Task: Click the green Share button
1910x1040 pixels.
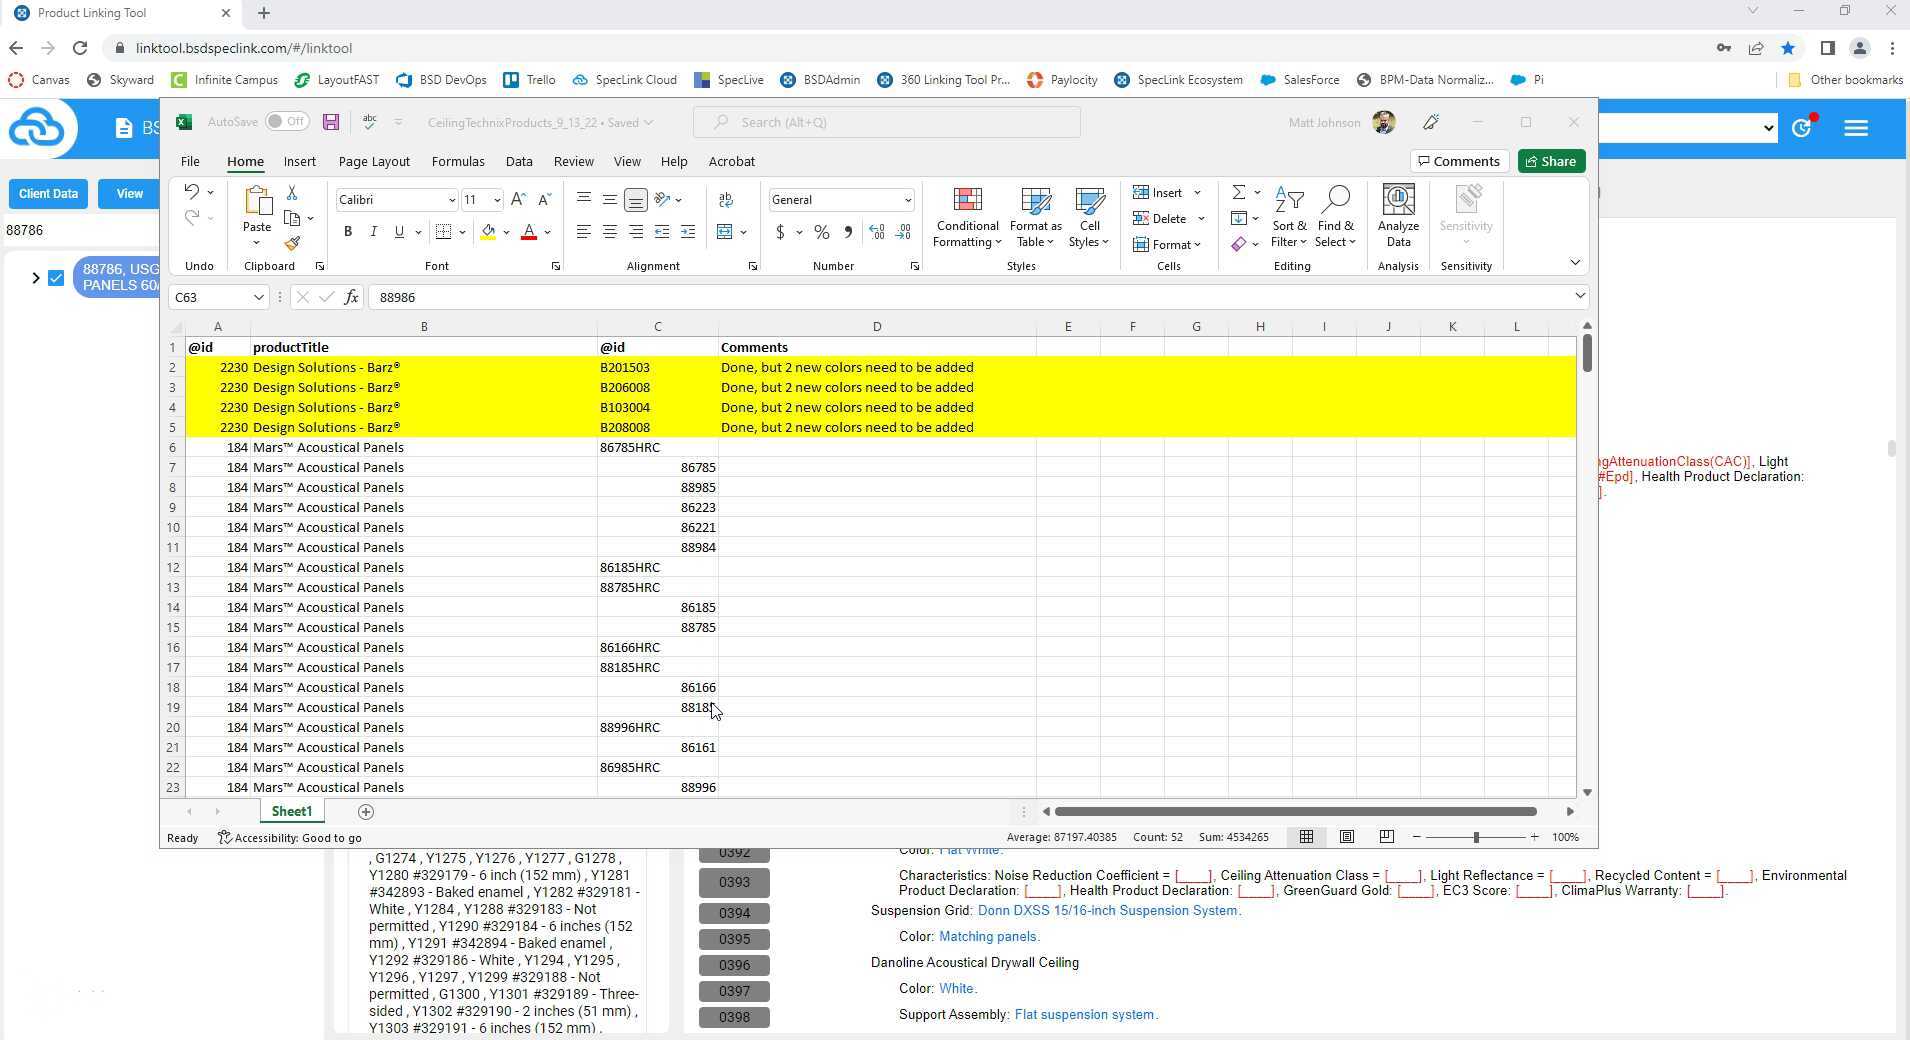Action: pyautogui.click(x=1551, y=161)
